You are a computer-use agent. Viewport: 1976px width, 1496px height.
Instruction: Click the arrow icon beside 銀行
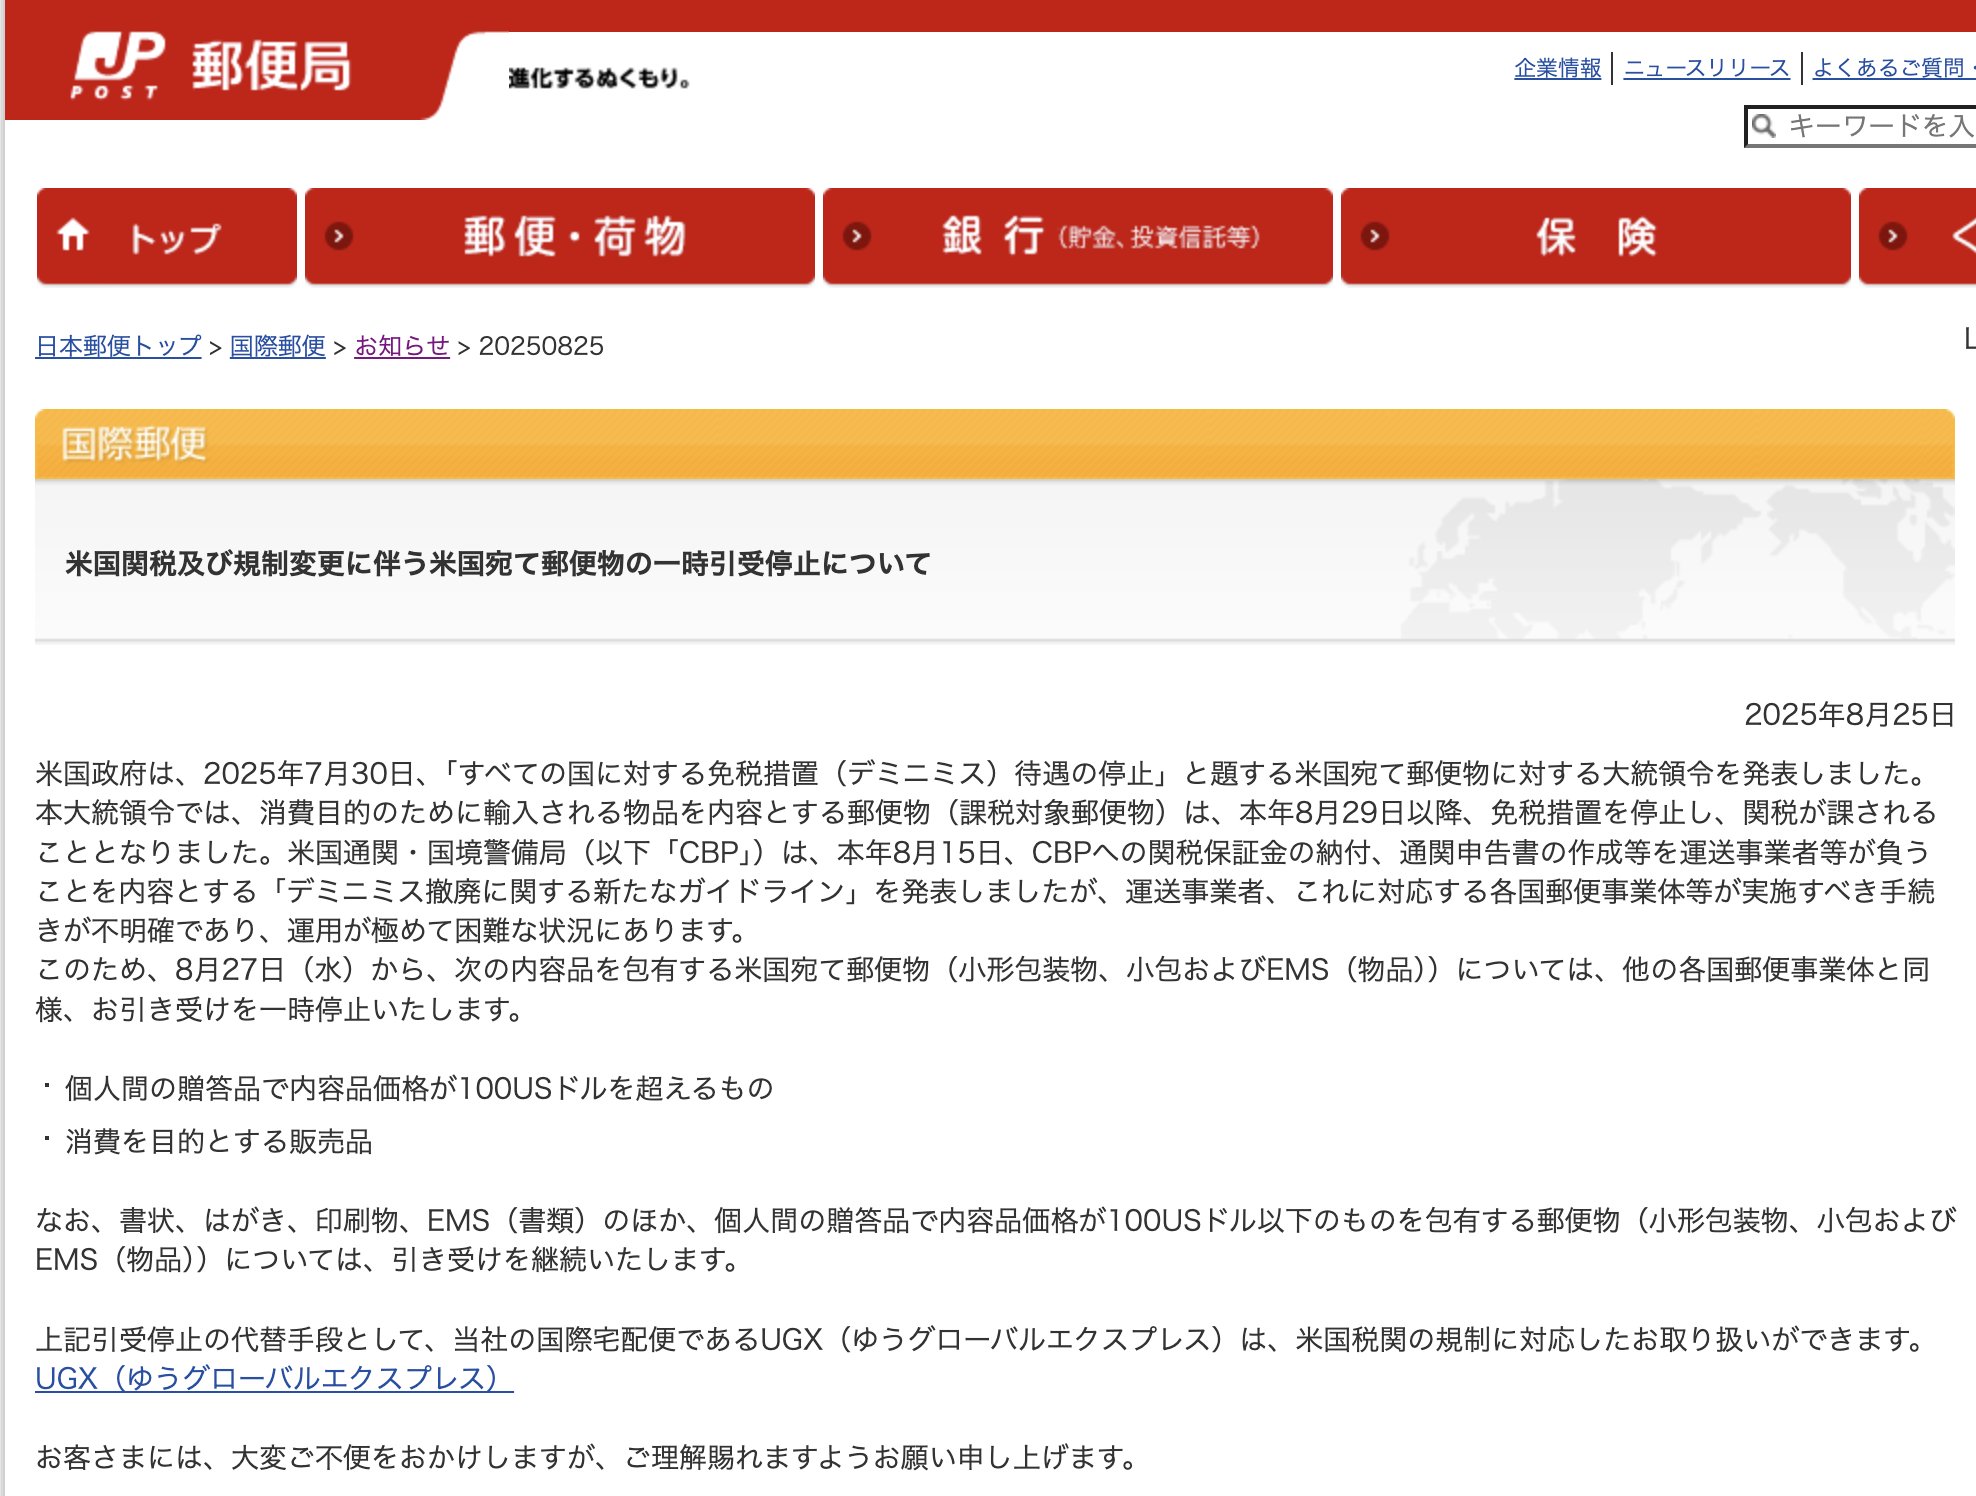tap(857, 237)
